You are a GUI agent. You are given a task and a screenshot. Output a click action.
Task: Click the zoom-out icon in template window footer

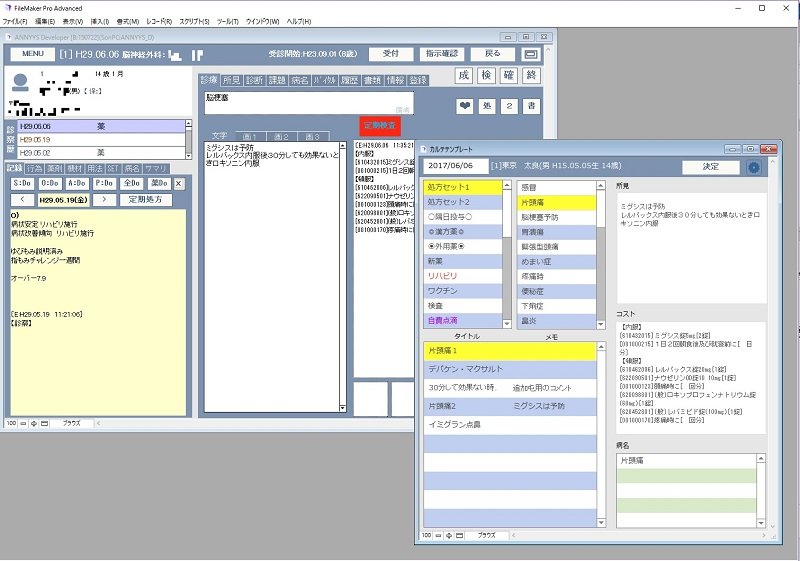point(438,536)
